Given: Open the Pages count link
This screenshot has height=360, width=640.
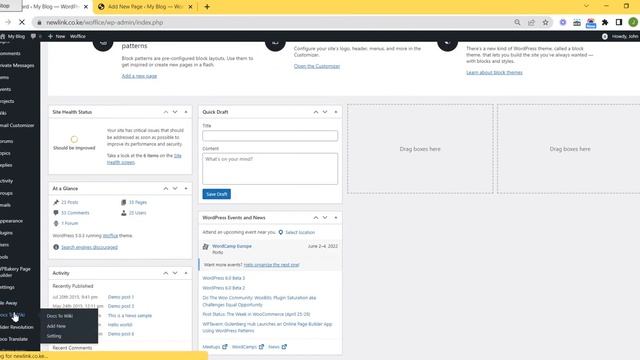Looking at the screenshot, I should tap(138, 202).
